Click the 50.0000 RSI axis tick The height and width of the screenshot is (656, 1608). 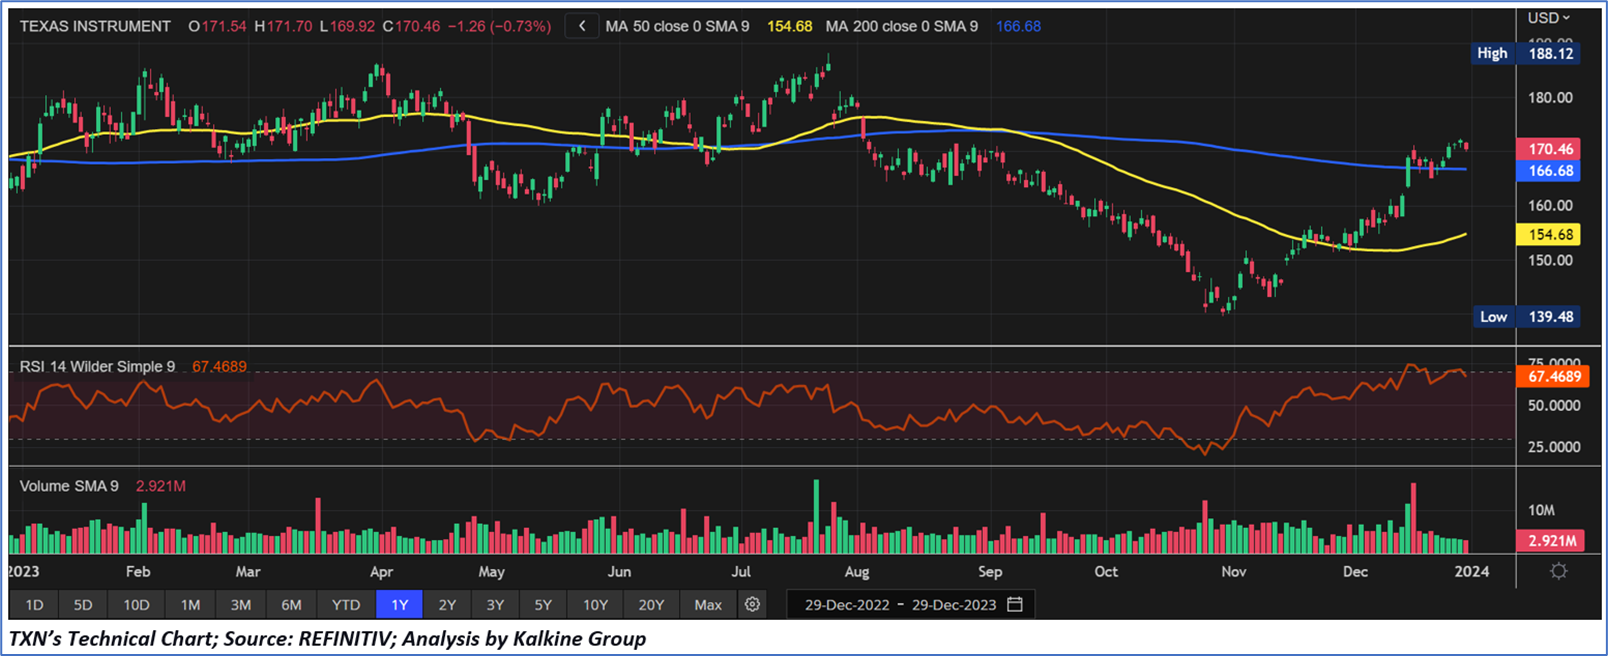tap(1554, 406)
